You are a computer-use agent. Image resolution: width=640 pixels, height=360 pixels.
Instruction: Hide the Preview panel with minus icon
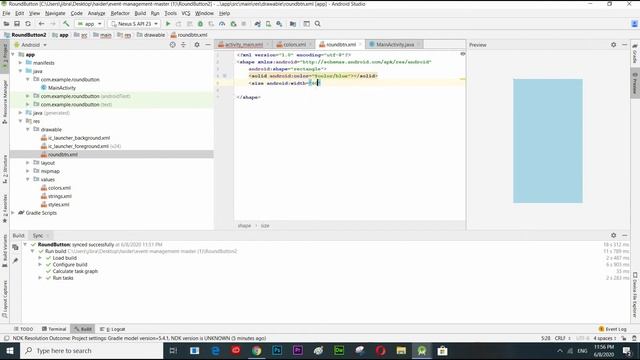coord(624,44)
